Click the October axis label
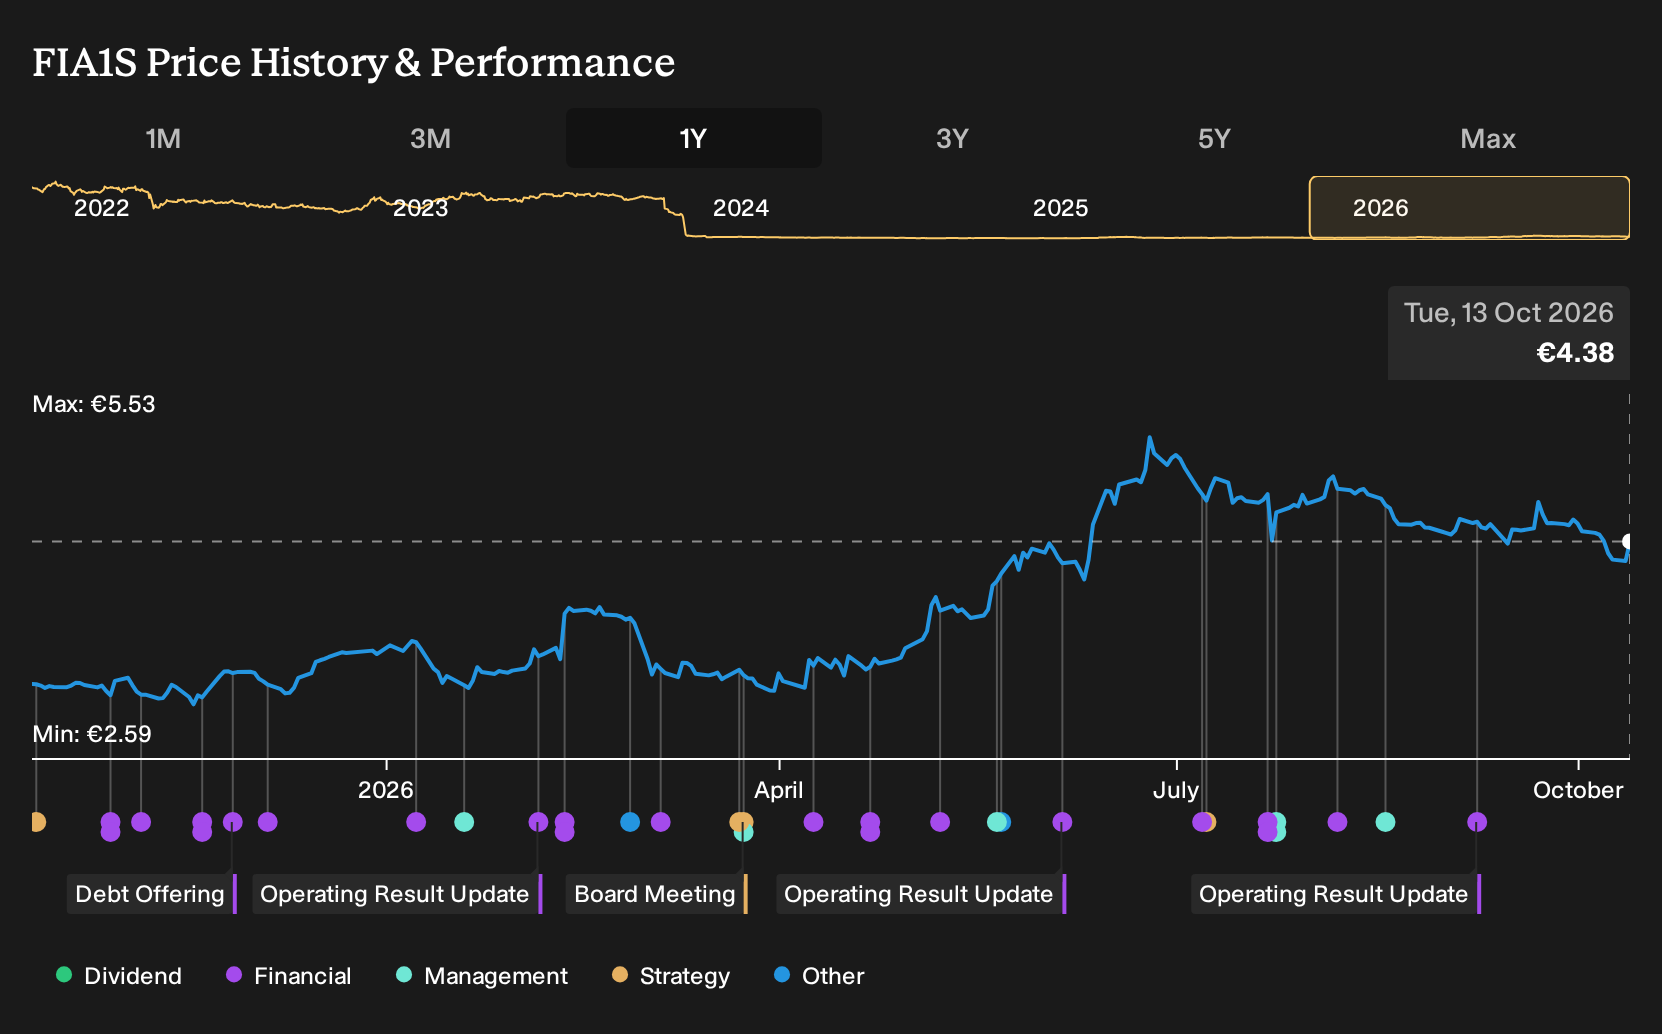This screenshot has height=1034, width=1662. coord(1578,790)
